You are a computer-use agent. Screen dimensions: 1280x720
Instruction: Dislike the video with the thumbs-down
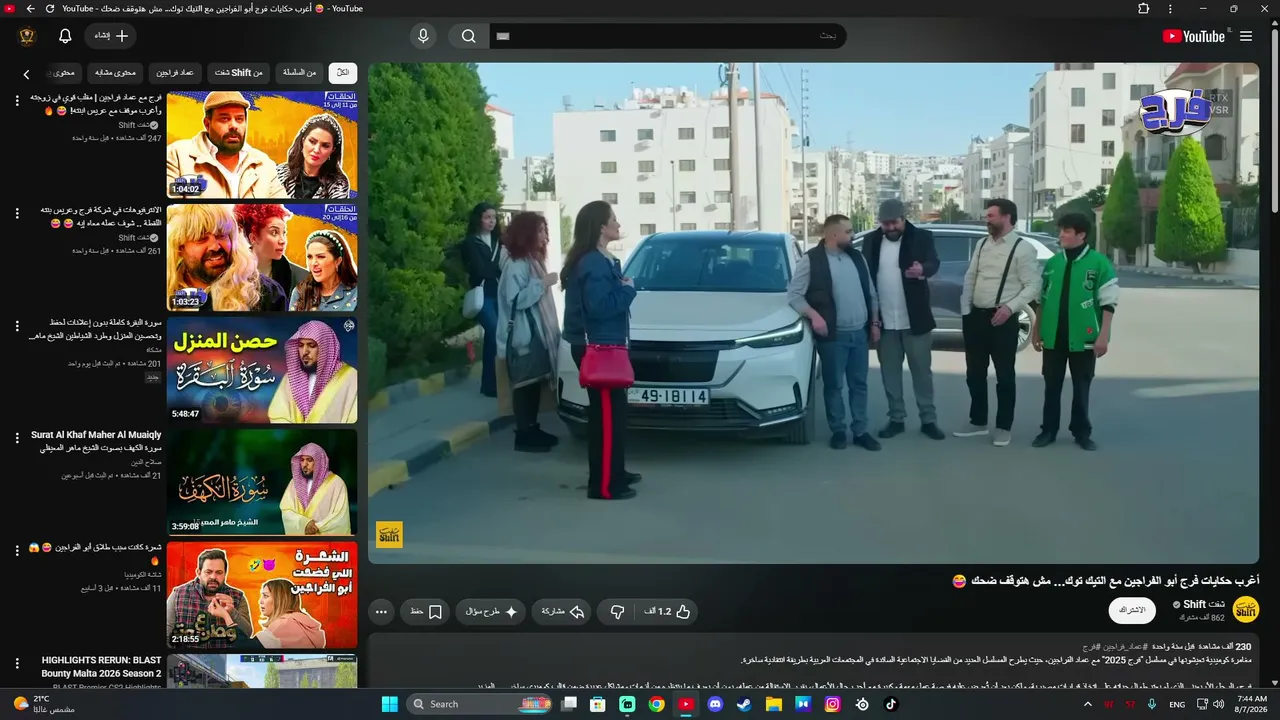pos(618,611)
